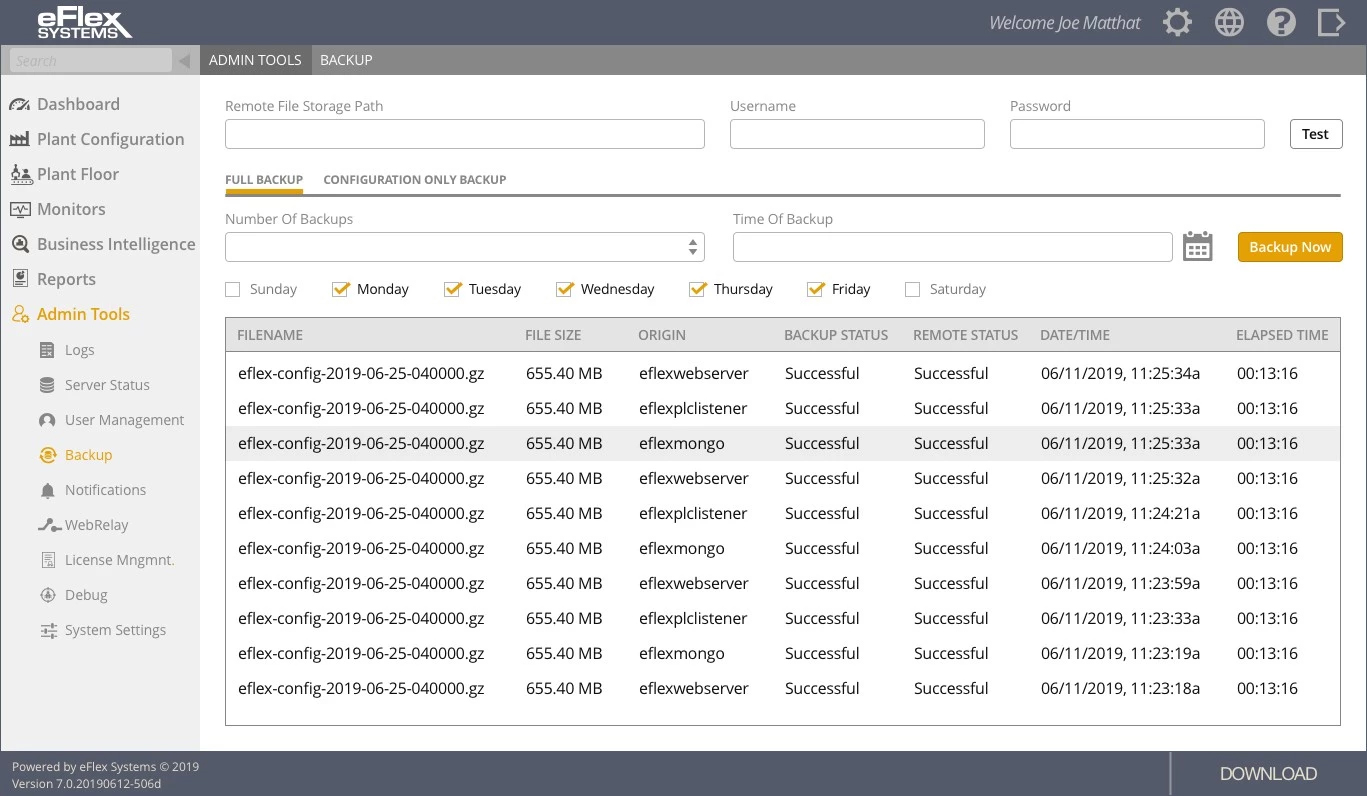This screenshot has width=1367, height=796.
Task: Enable the Saturday backup checkbox
Action: click(912, 290)
